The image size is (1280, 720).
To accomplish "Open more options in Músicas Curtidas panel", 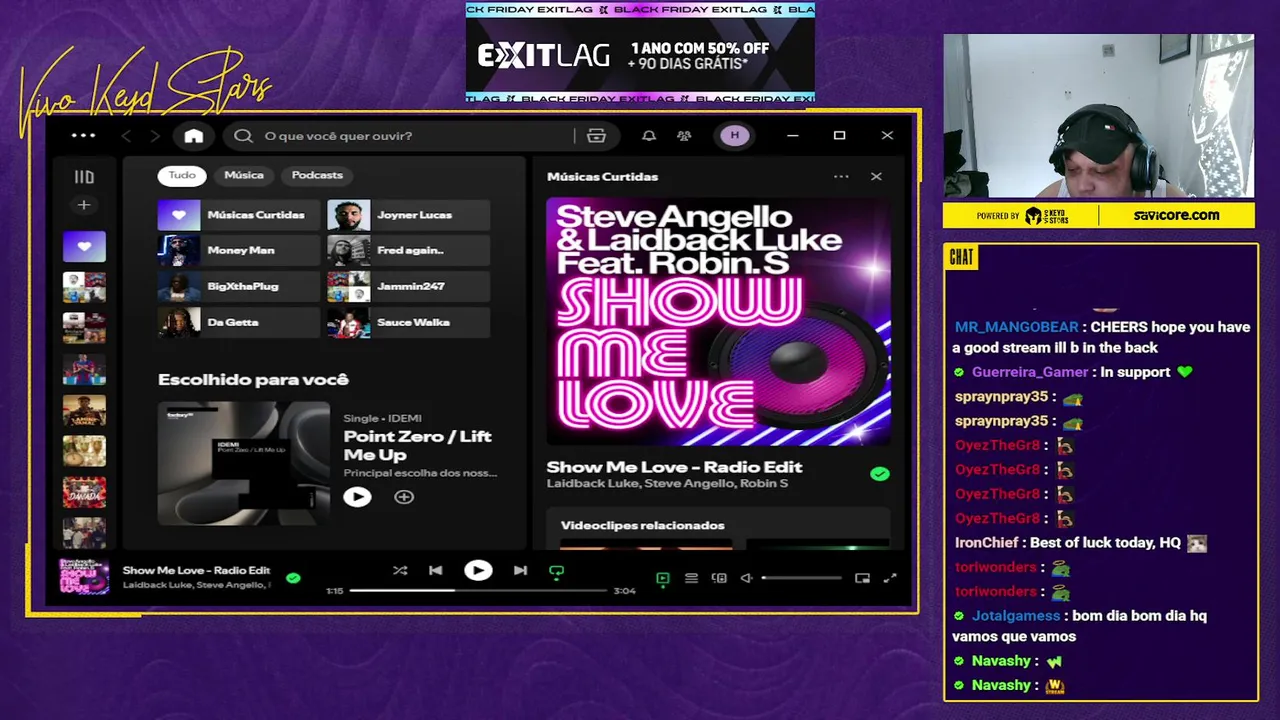I will pyautogui.click(x=841, y=177).
